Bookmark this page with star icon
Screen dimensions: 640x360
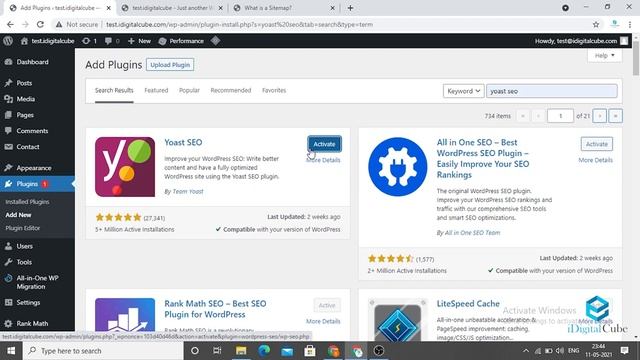pyautogui.click(x=596, y=24)
